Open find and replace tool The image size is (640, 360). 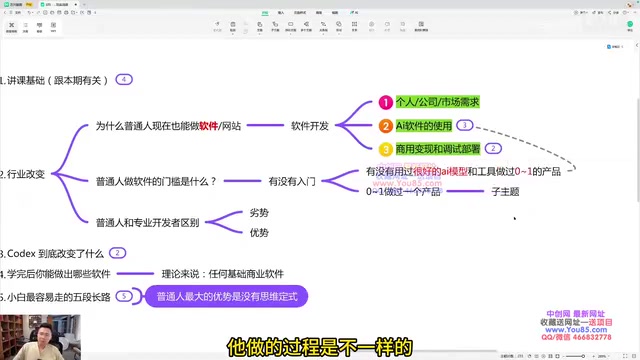pyautogui.click(x=421, y=26)
